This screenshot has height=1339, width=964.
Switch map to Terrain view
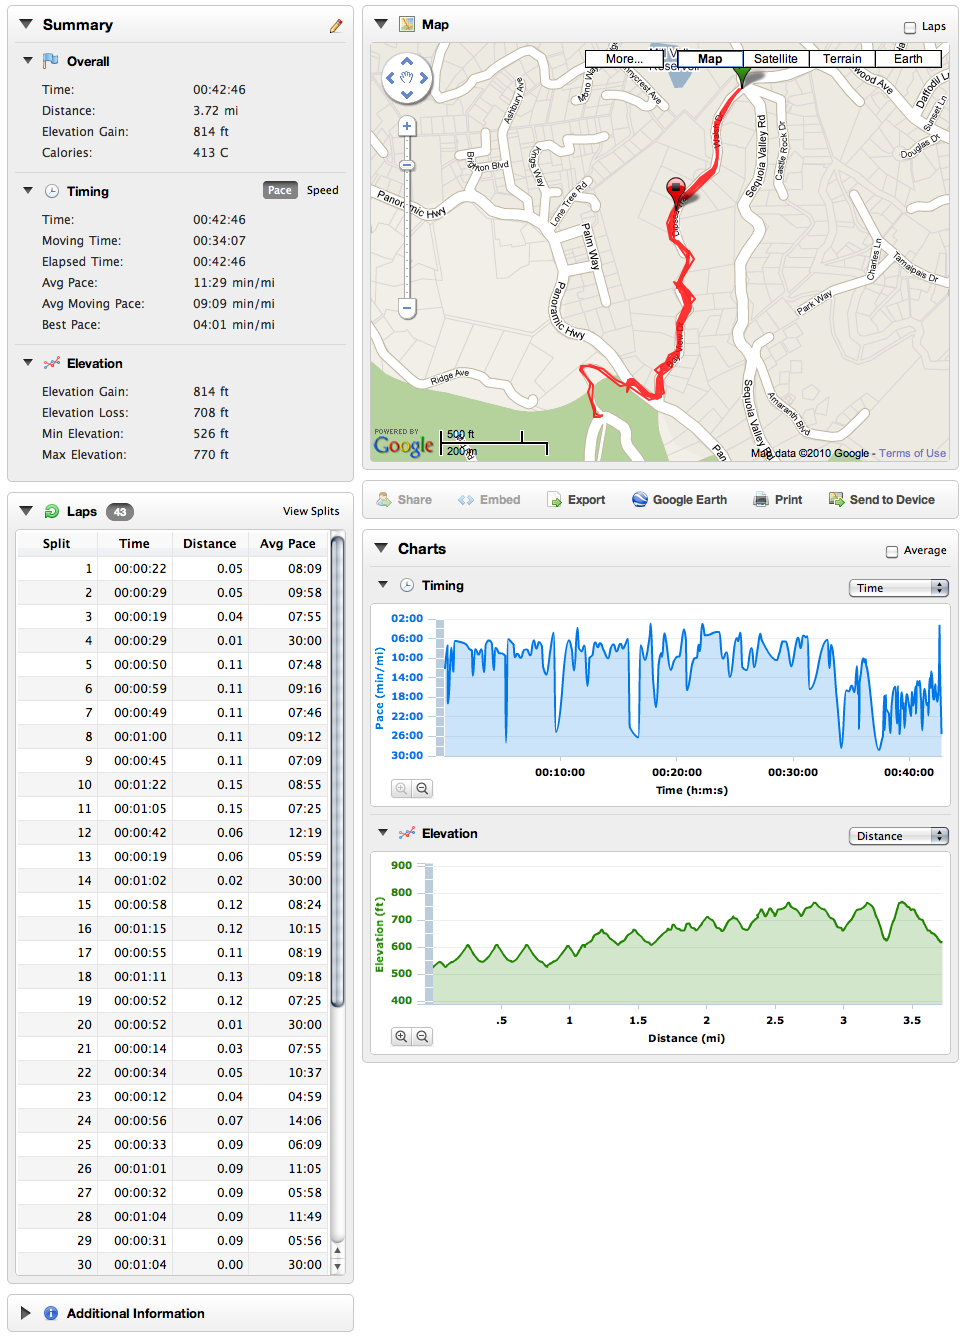pyautogui.click(x=842, y=59)
